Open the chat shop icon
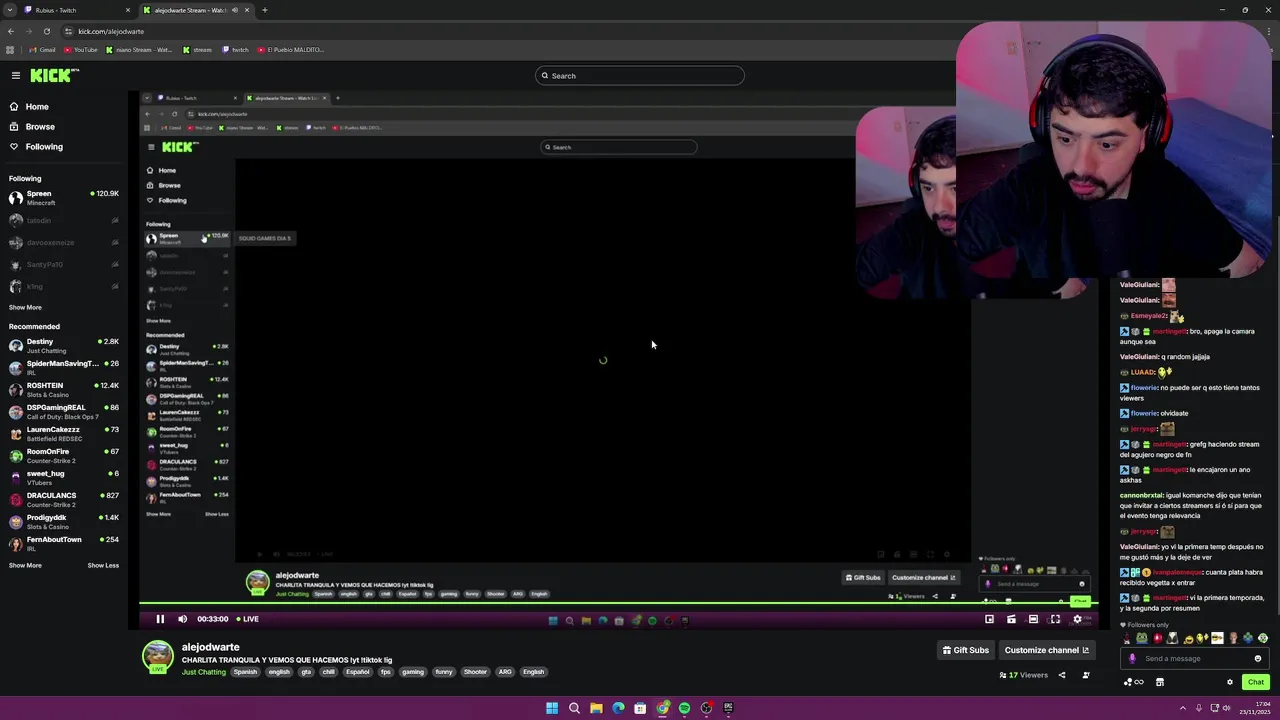Viewport: 1280px width, 720px height. [1160, 682]
